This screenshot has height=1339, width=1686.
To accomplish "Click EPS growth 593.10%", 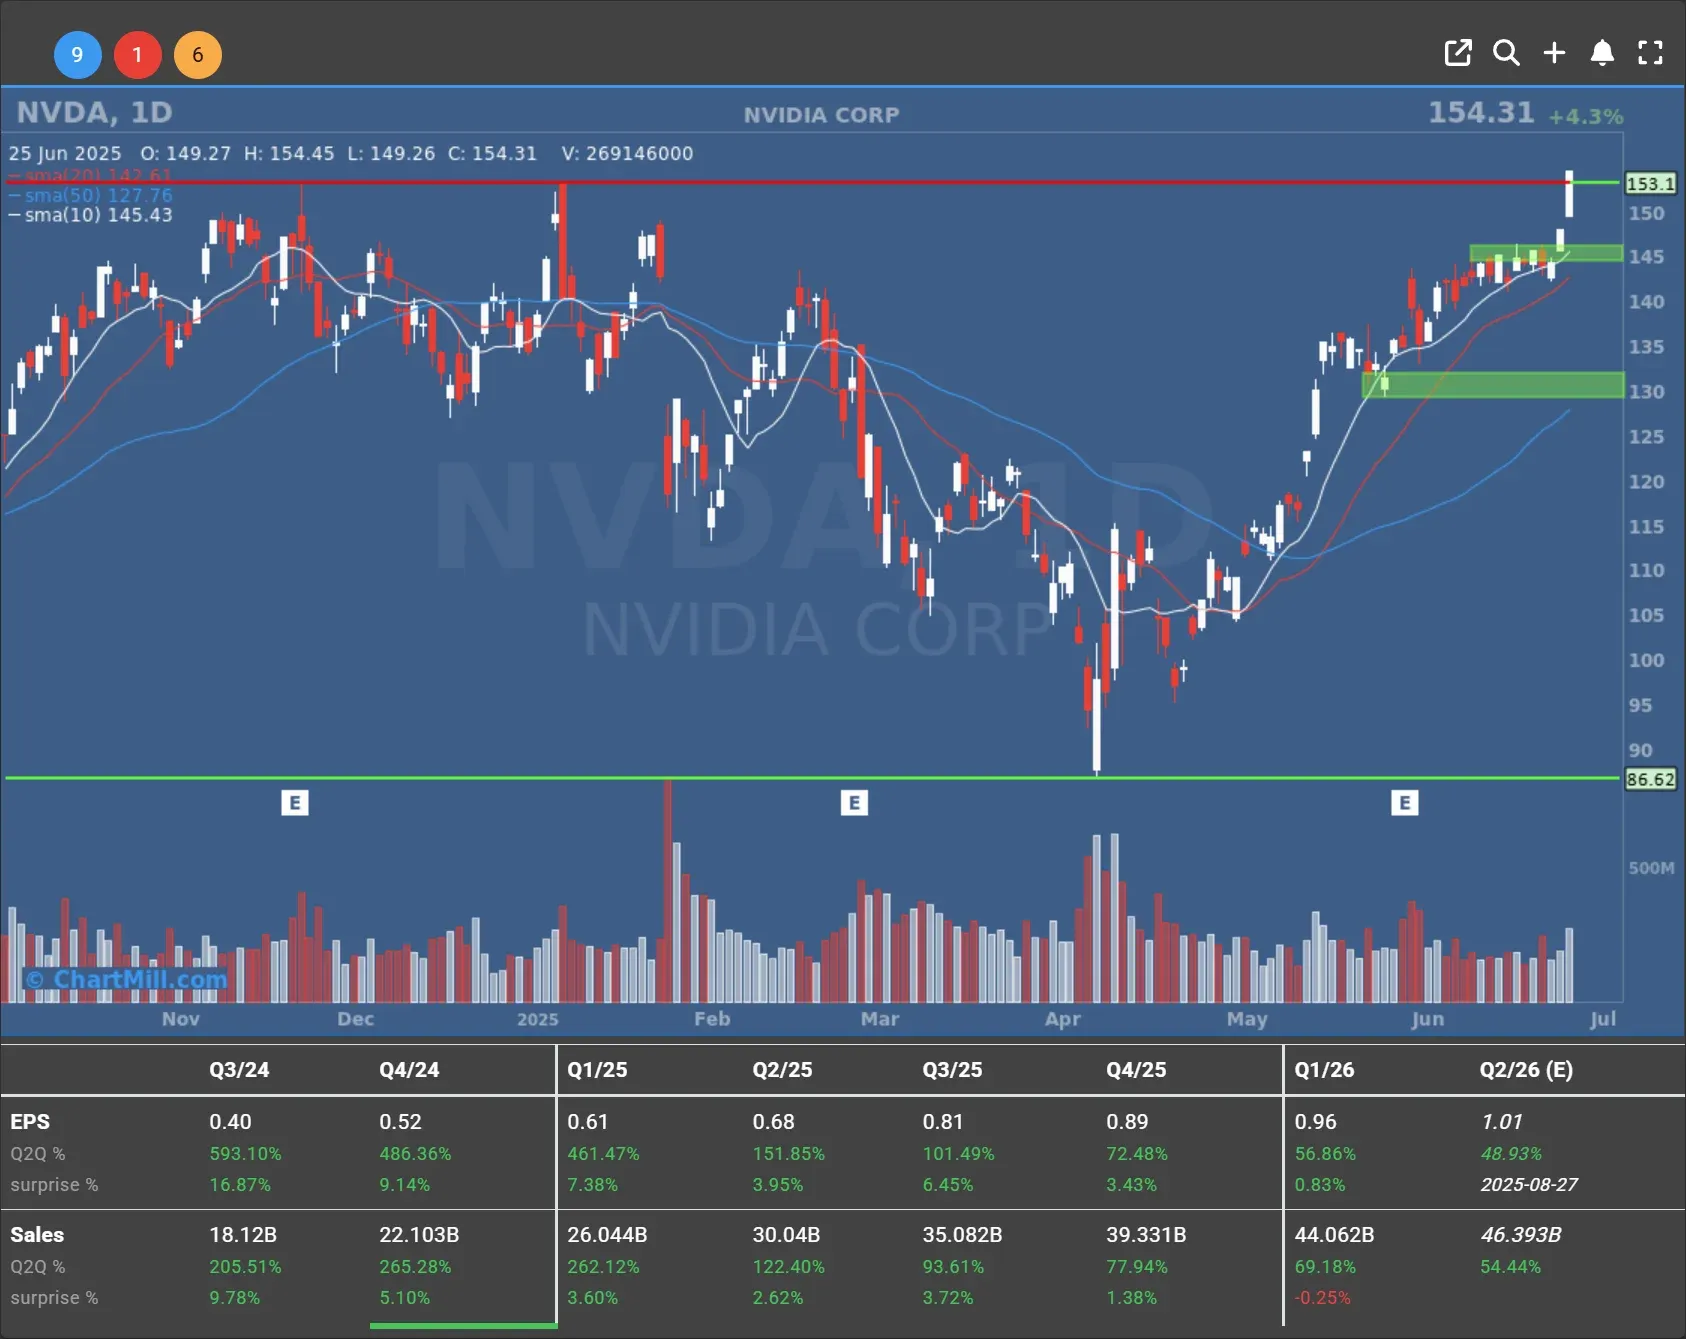I will (x=245, y=1154).
